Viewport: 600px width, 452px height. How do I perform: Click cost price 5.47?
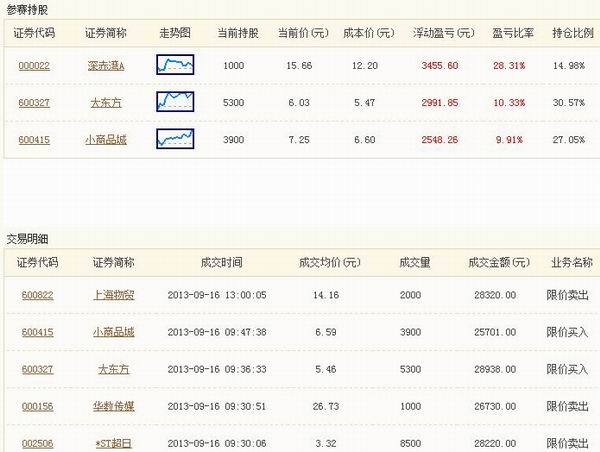coord(365,103)
